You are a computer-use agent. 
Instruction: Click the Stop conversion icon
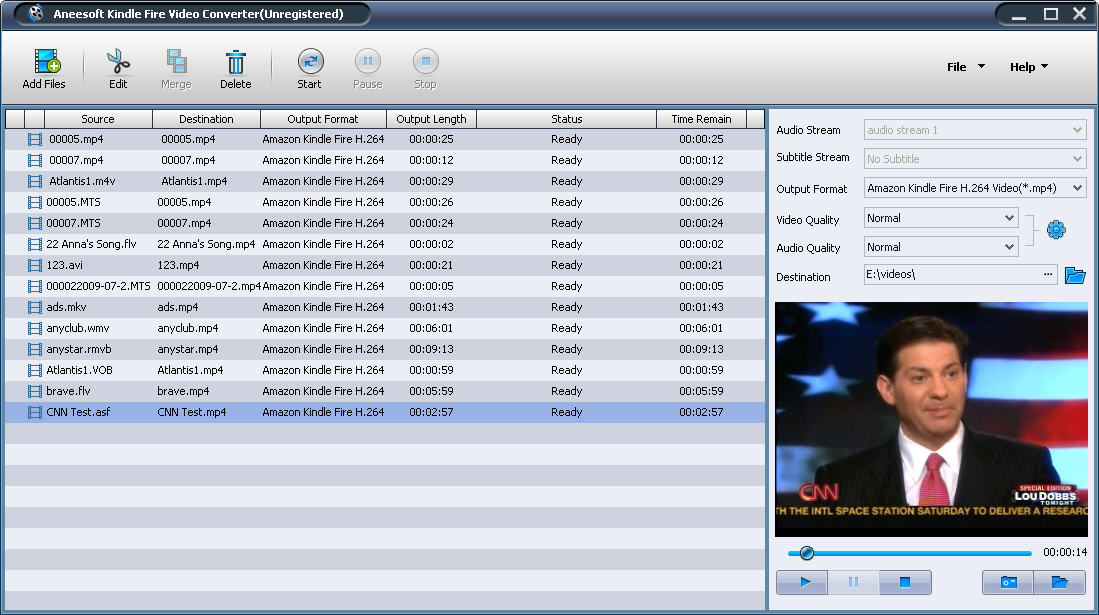click(425, 61)
